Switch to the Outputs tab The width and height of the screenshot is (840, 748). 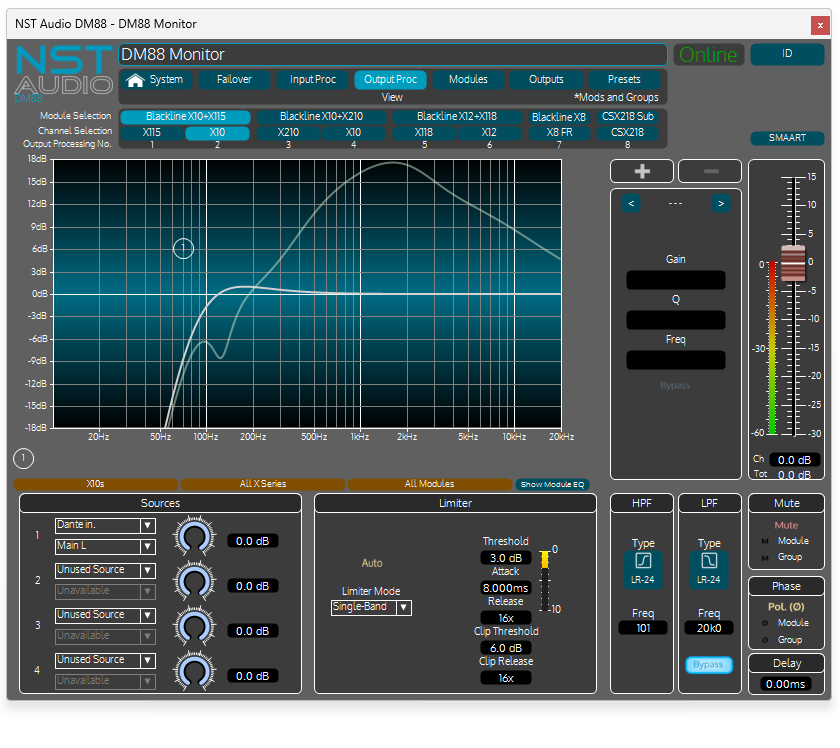(x=546, y=80)
